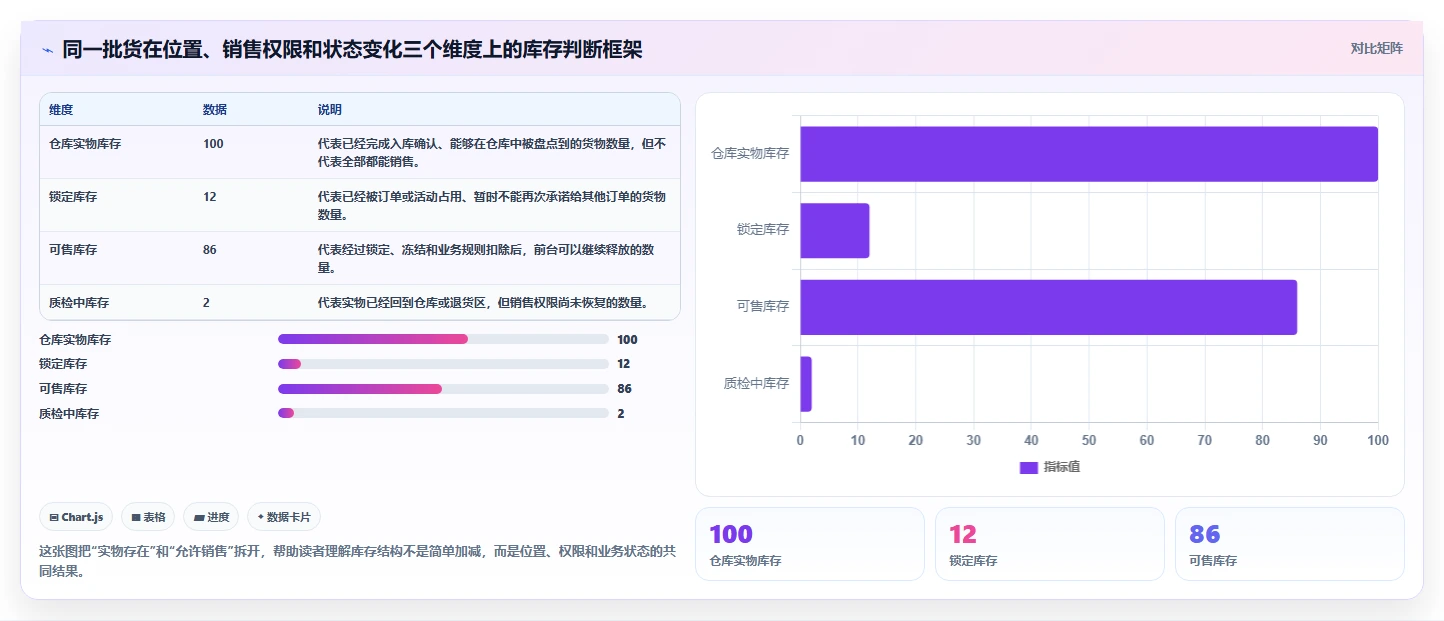Click the 仓库实物库存 bar in the chart

[x=1089, y=154]
